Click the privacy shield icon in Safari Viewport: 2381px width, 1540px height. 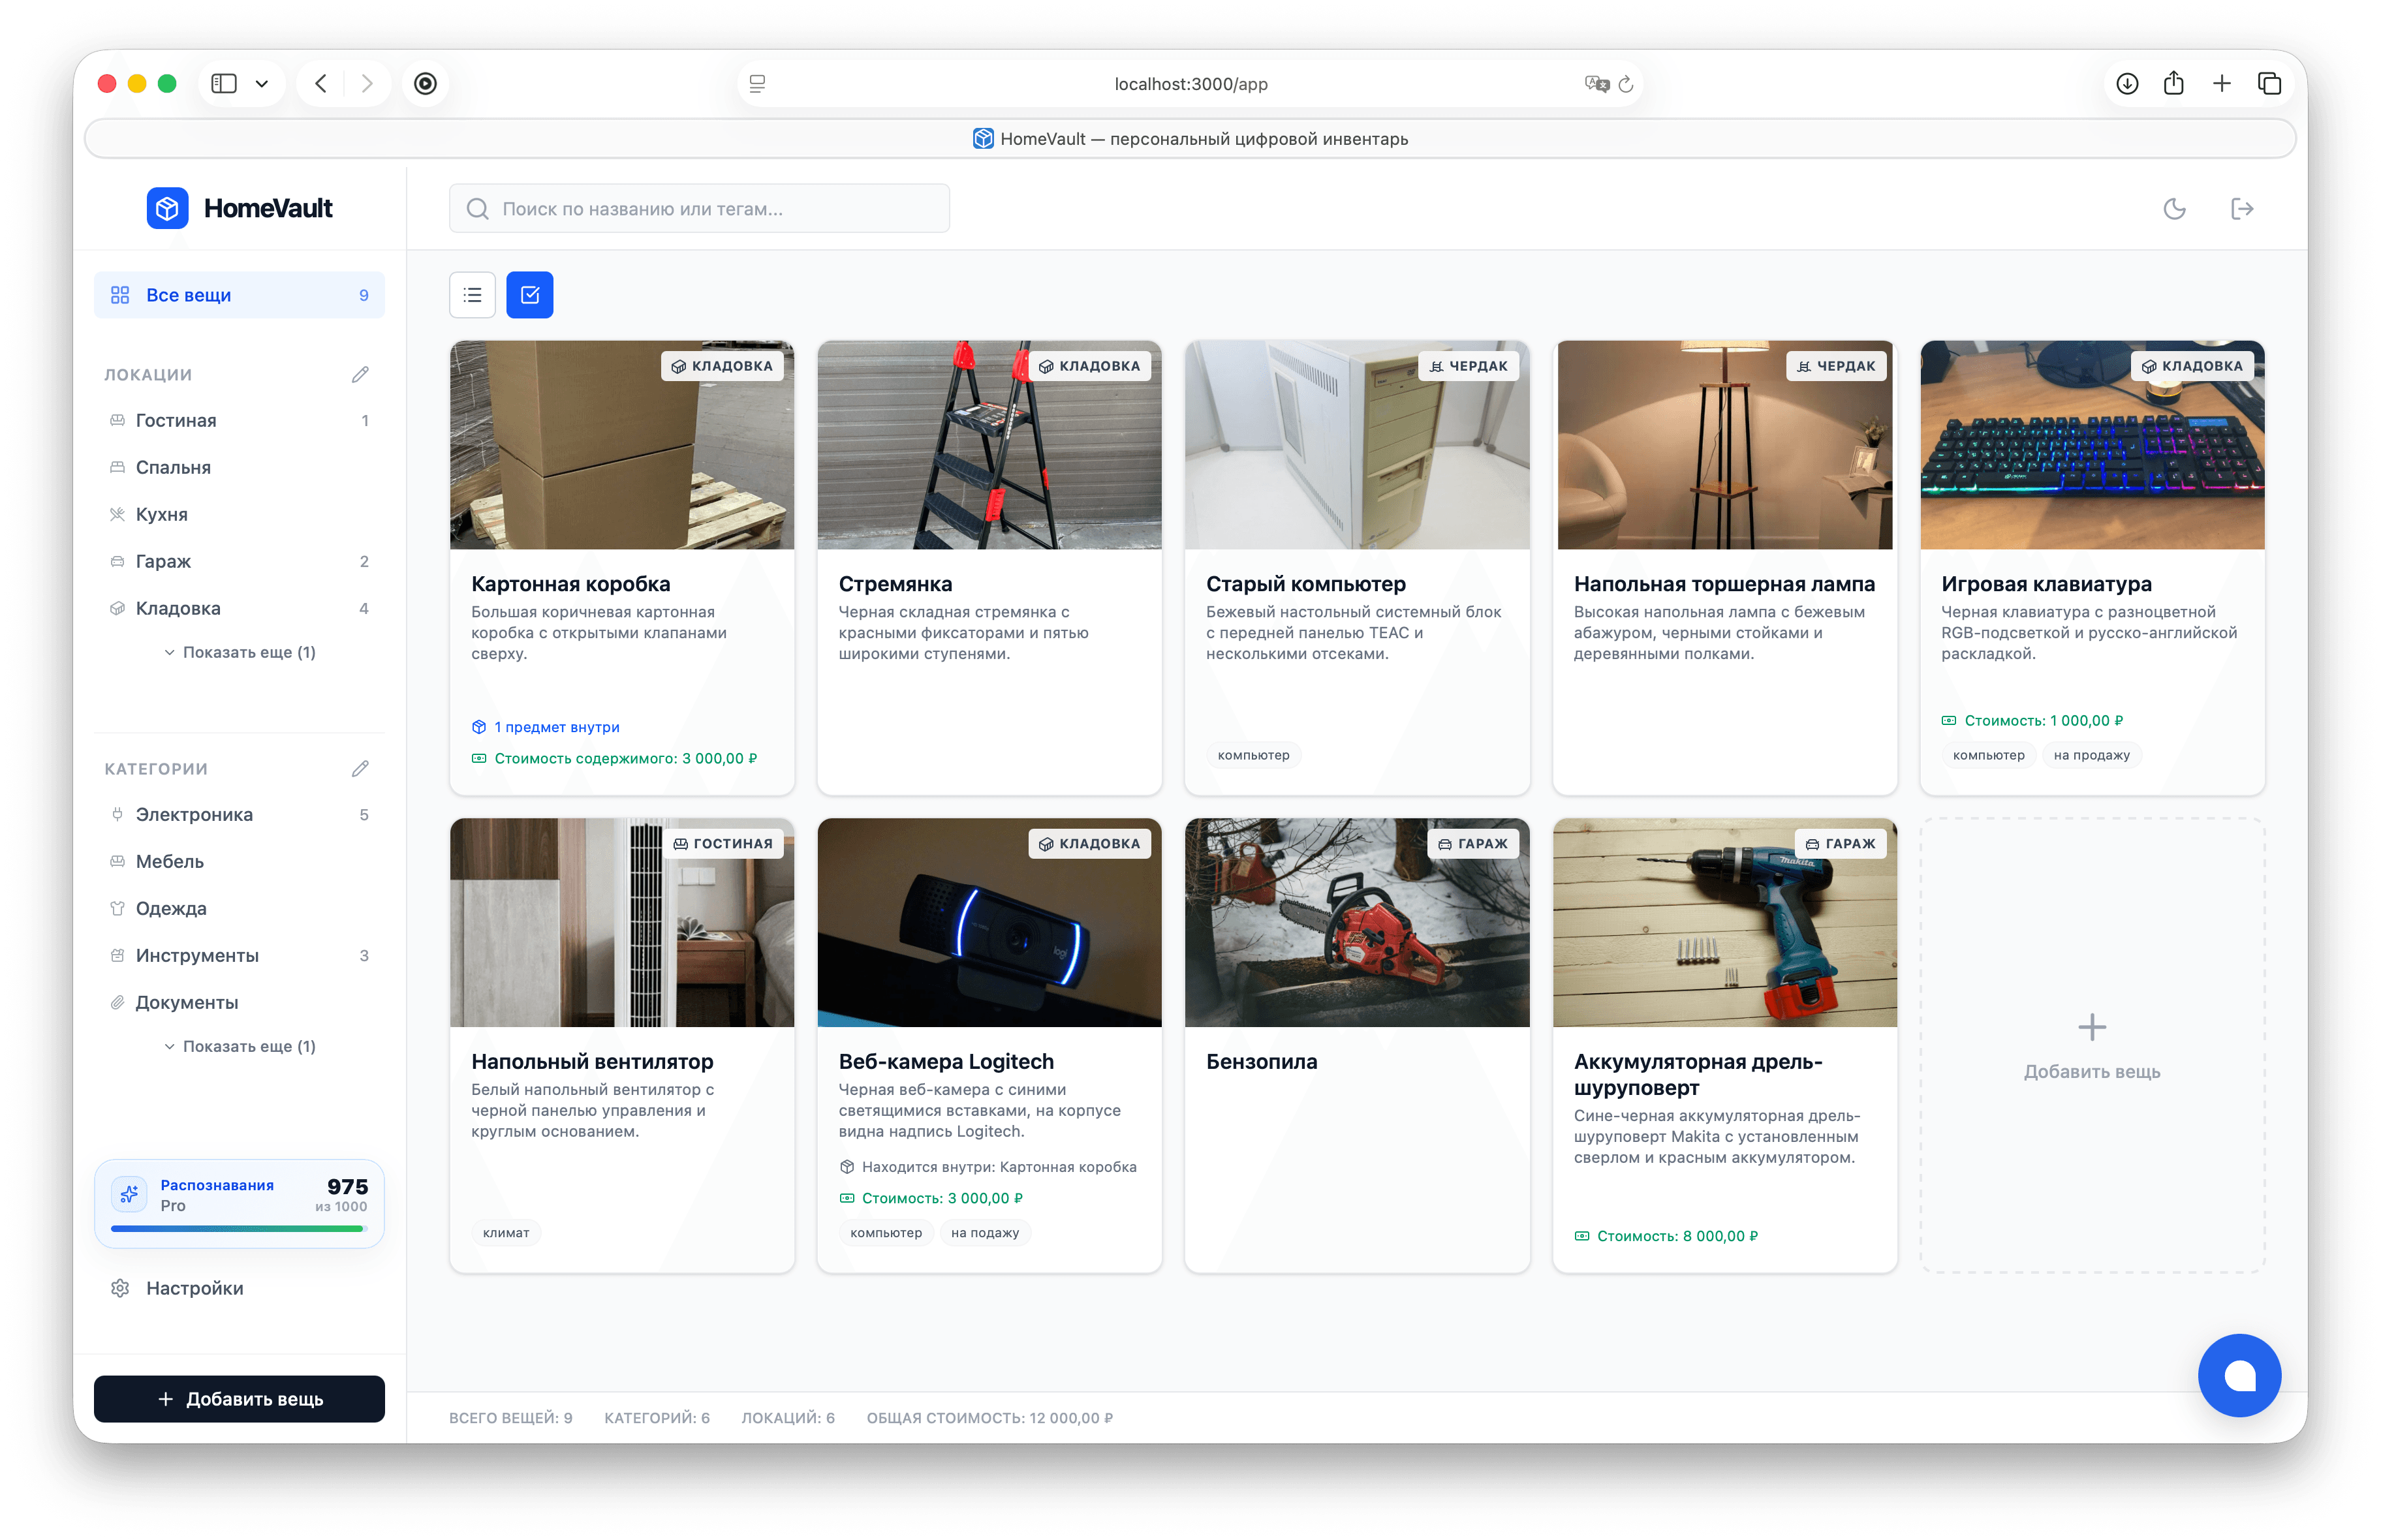click(x=426, y=84)
